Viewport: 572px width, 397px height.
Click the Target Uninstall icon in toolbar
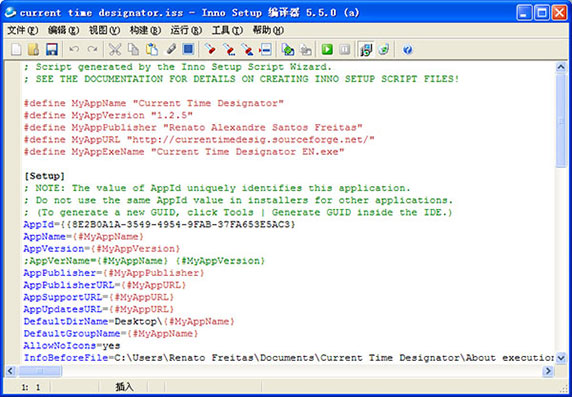pyautogui.click(x=384, y=49)
